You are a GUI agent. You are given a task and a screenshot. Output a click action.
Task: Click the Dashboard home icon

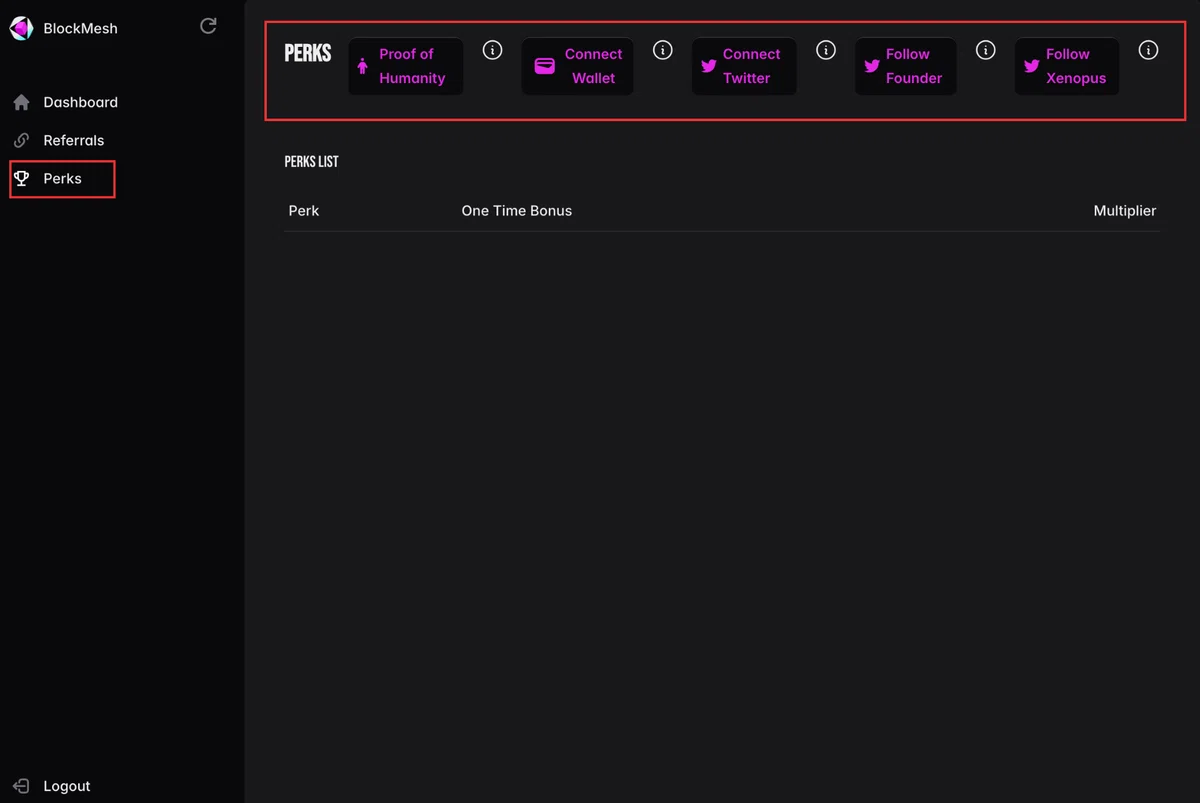pos(21,102)
